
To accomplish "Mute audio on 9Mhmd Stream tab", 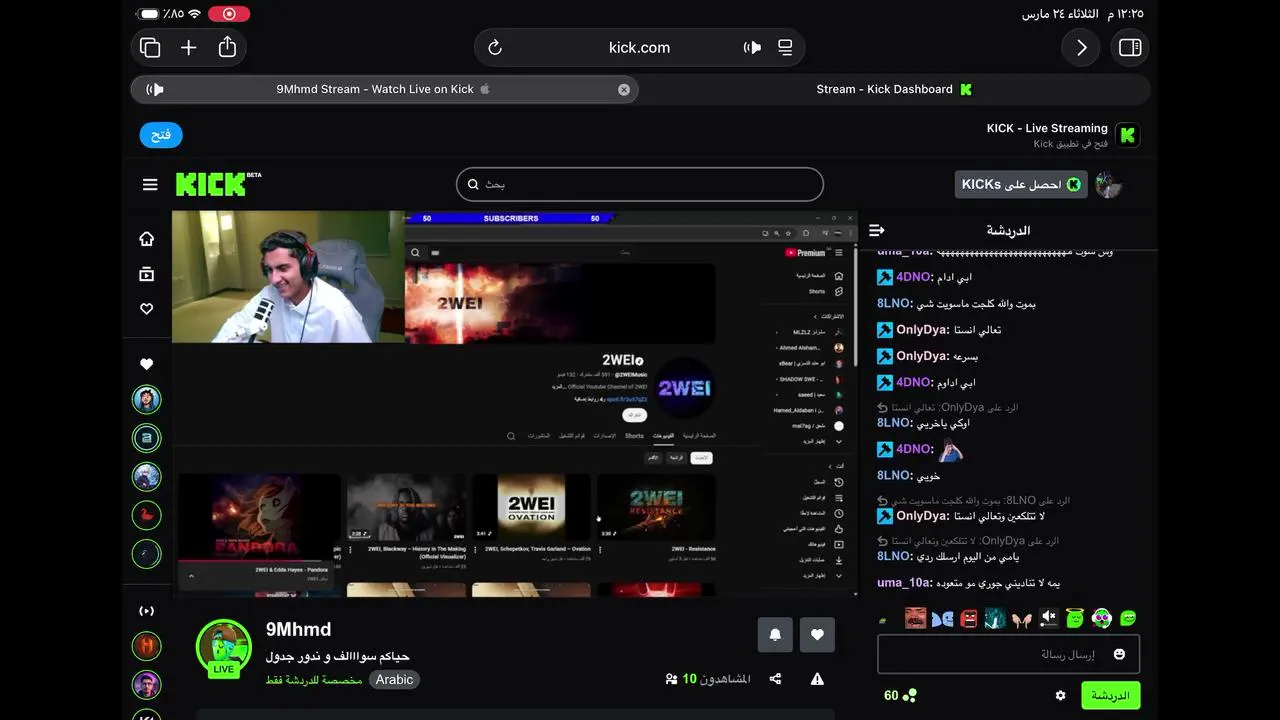I will (x=155, y=89).
